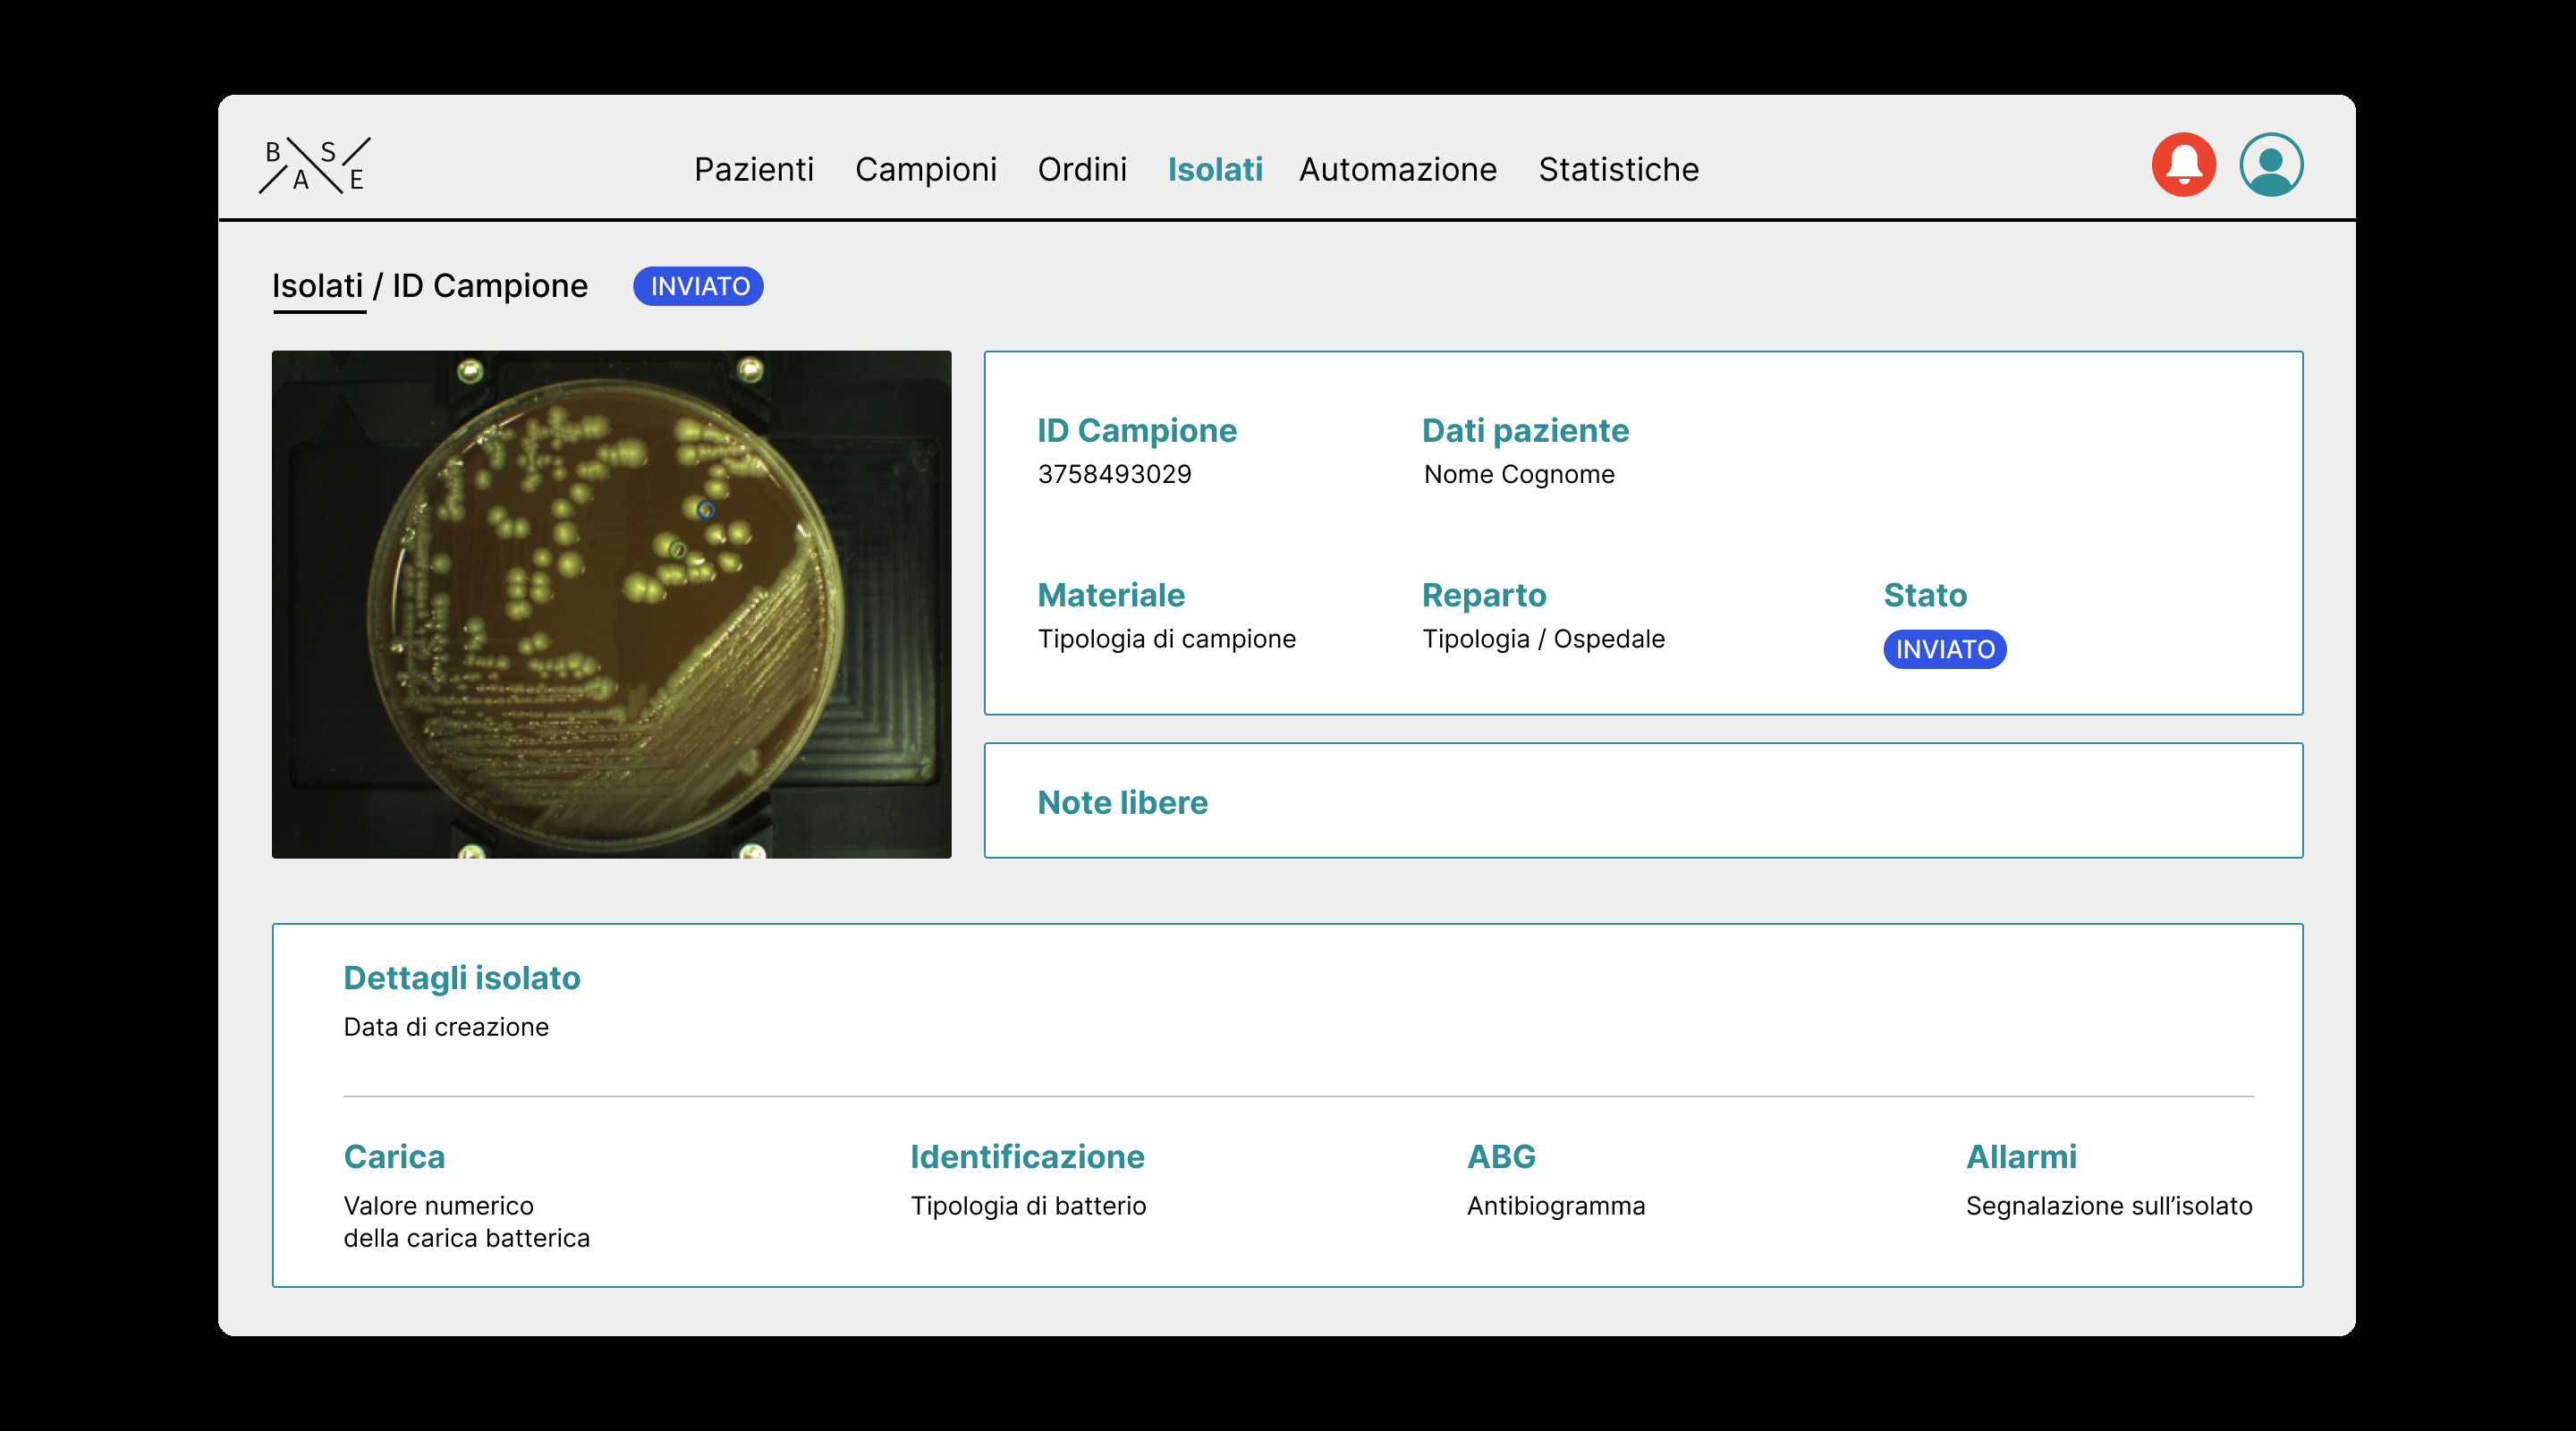Select the Isolati tab
The height and width of the screenshot is (1431, 2576).
(x=1215, y=169)
